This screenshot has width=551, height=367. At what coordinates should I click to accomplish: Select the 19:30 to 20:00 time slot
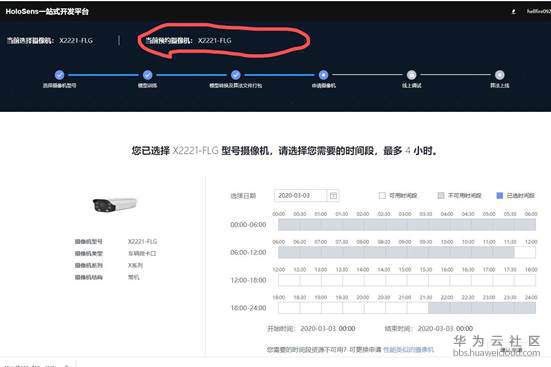(x=353, y=308)
